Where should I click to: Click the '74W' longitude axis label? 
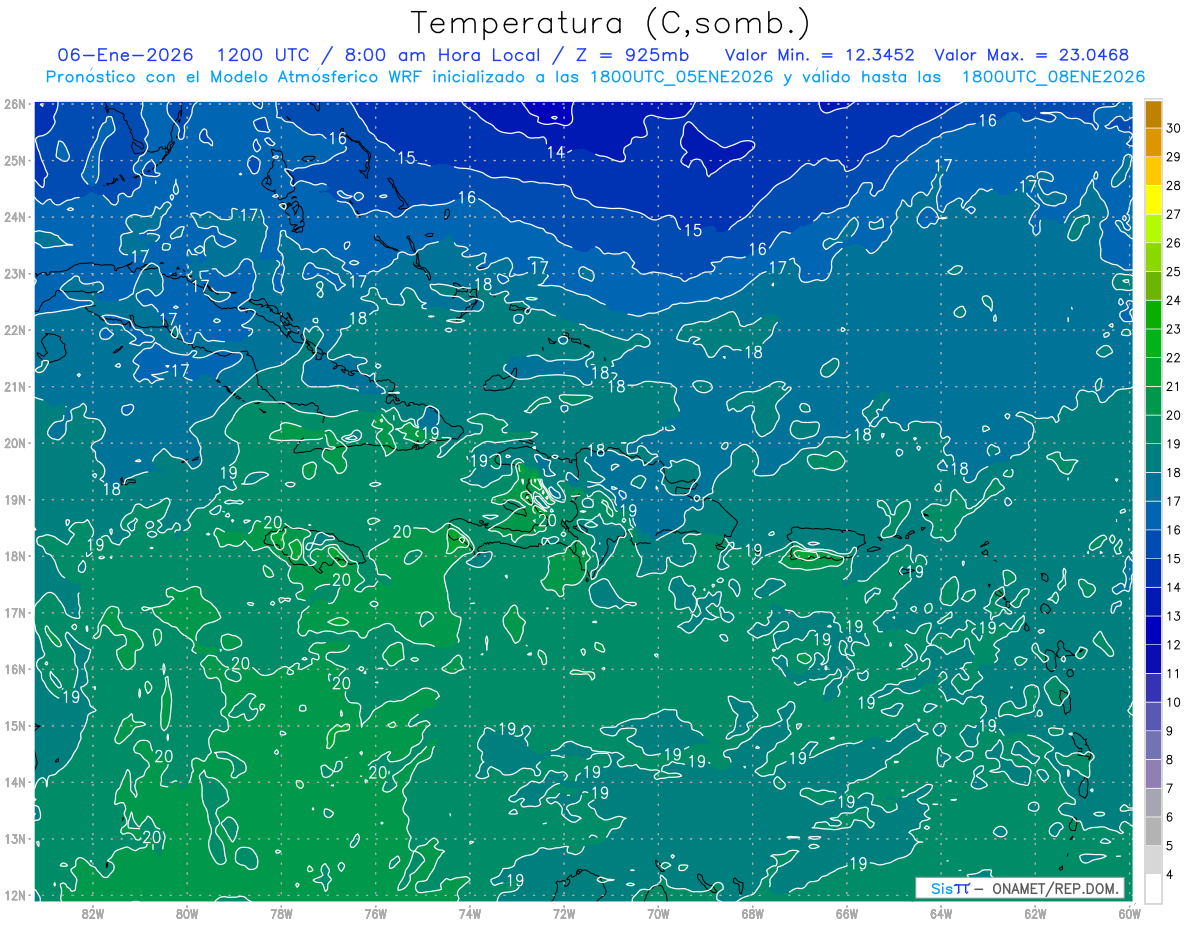coord(469,913)
